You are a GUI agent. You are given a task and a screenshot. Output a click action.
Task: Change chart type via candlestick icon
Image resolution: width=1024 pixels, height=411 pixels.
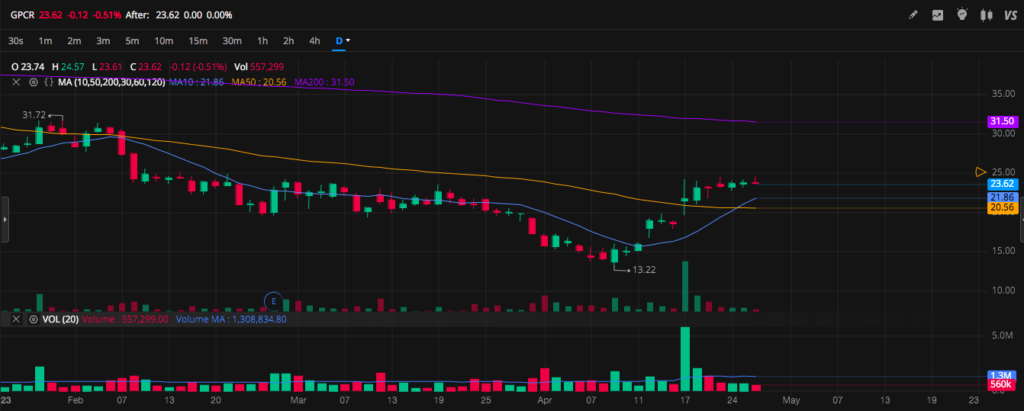[x=988, y=15]
